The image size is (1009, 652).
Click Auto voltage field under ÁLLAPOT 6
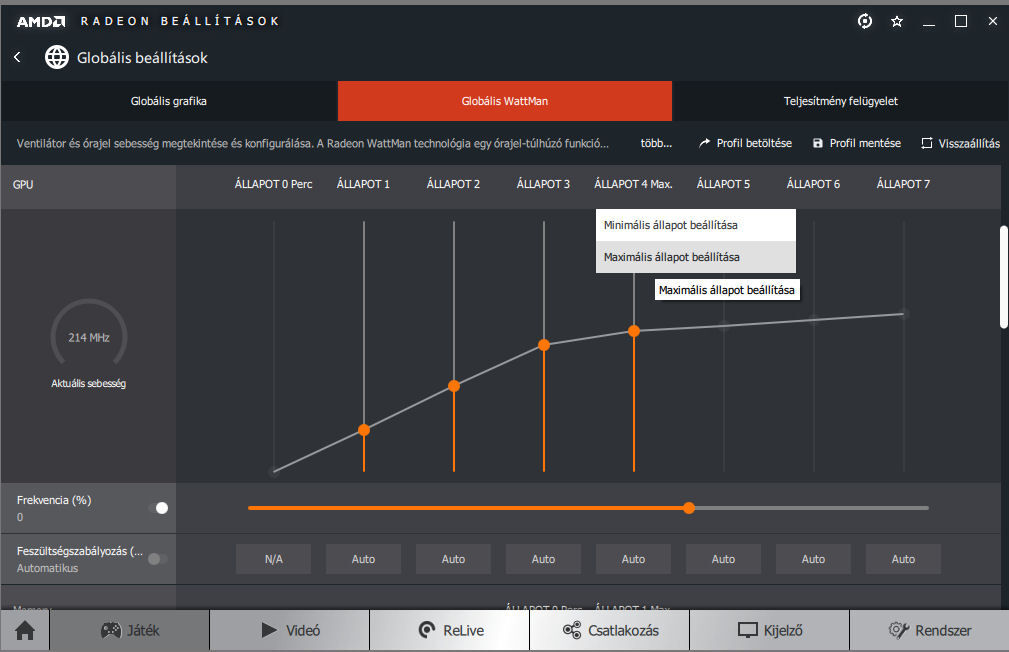(813, 559)
